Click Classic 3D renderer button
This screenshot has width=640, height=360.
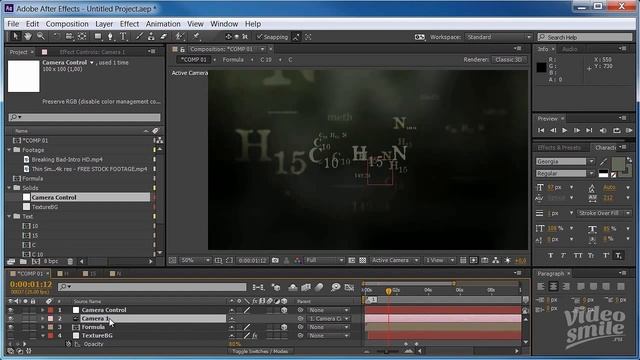(509, 60)
